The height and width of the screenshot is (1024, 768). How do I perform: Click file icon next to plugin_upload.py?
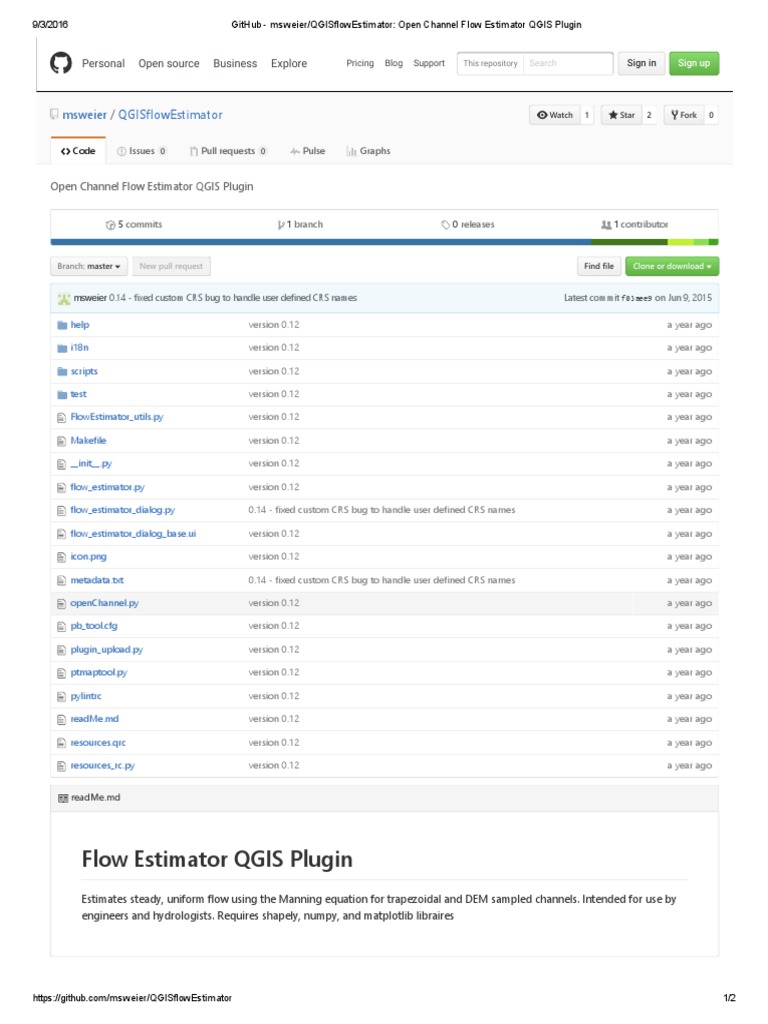point(61,650)
